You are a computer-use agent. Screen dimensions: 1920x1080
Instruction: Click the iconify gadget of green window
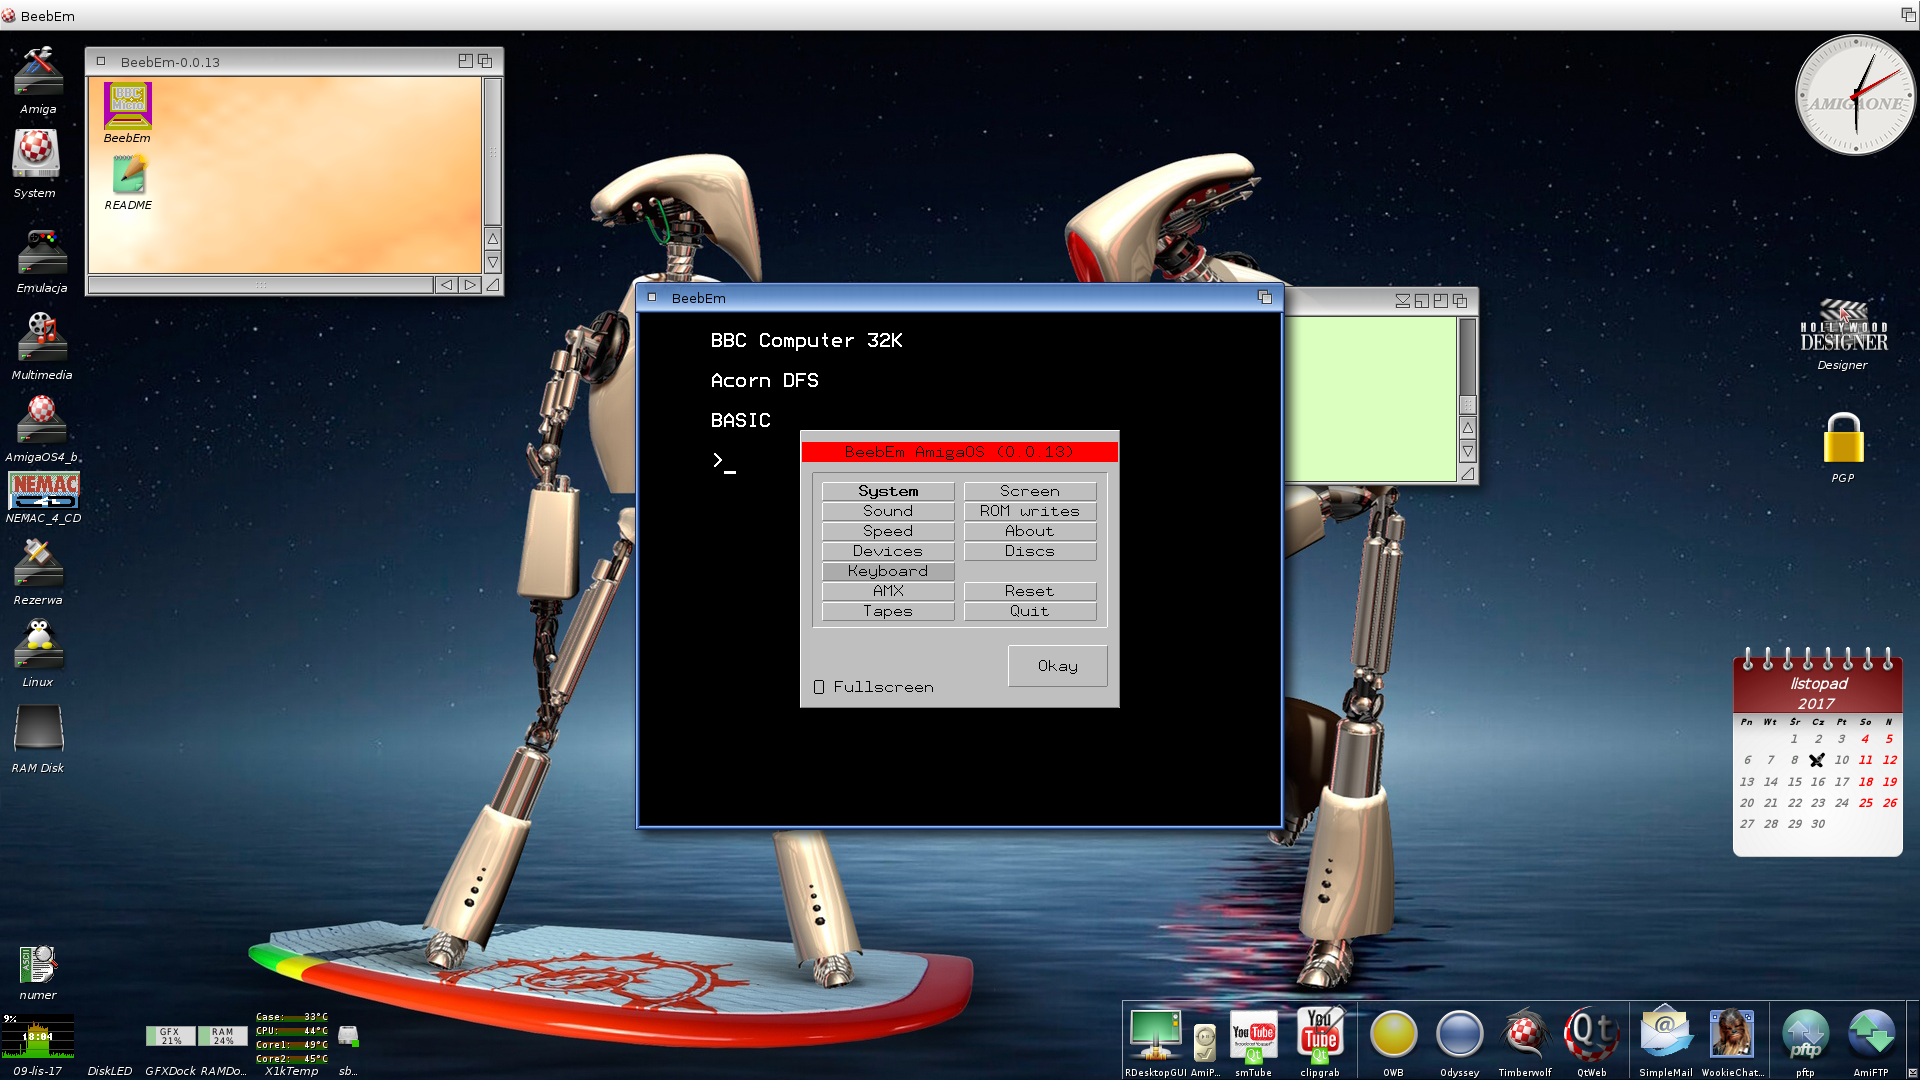click(1402, 300)
